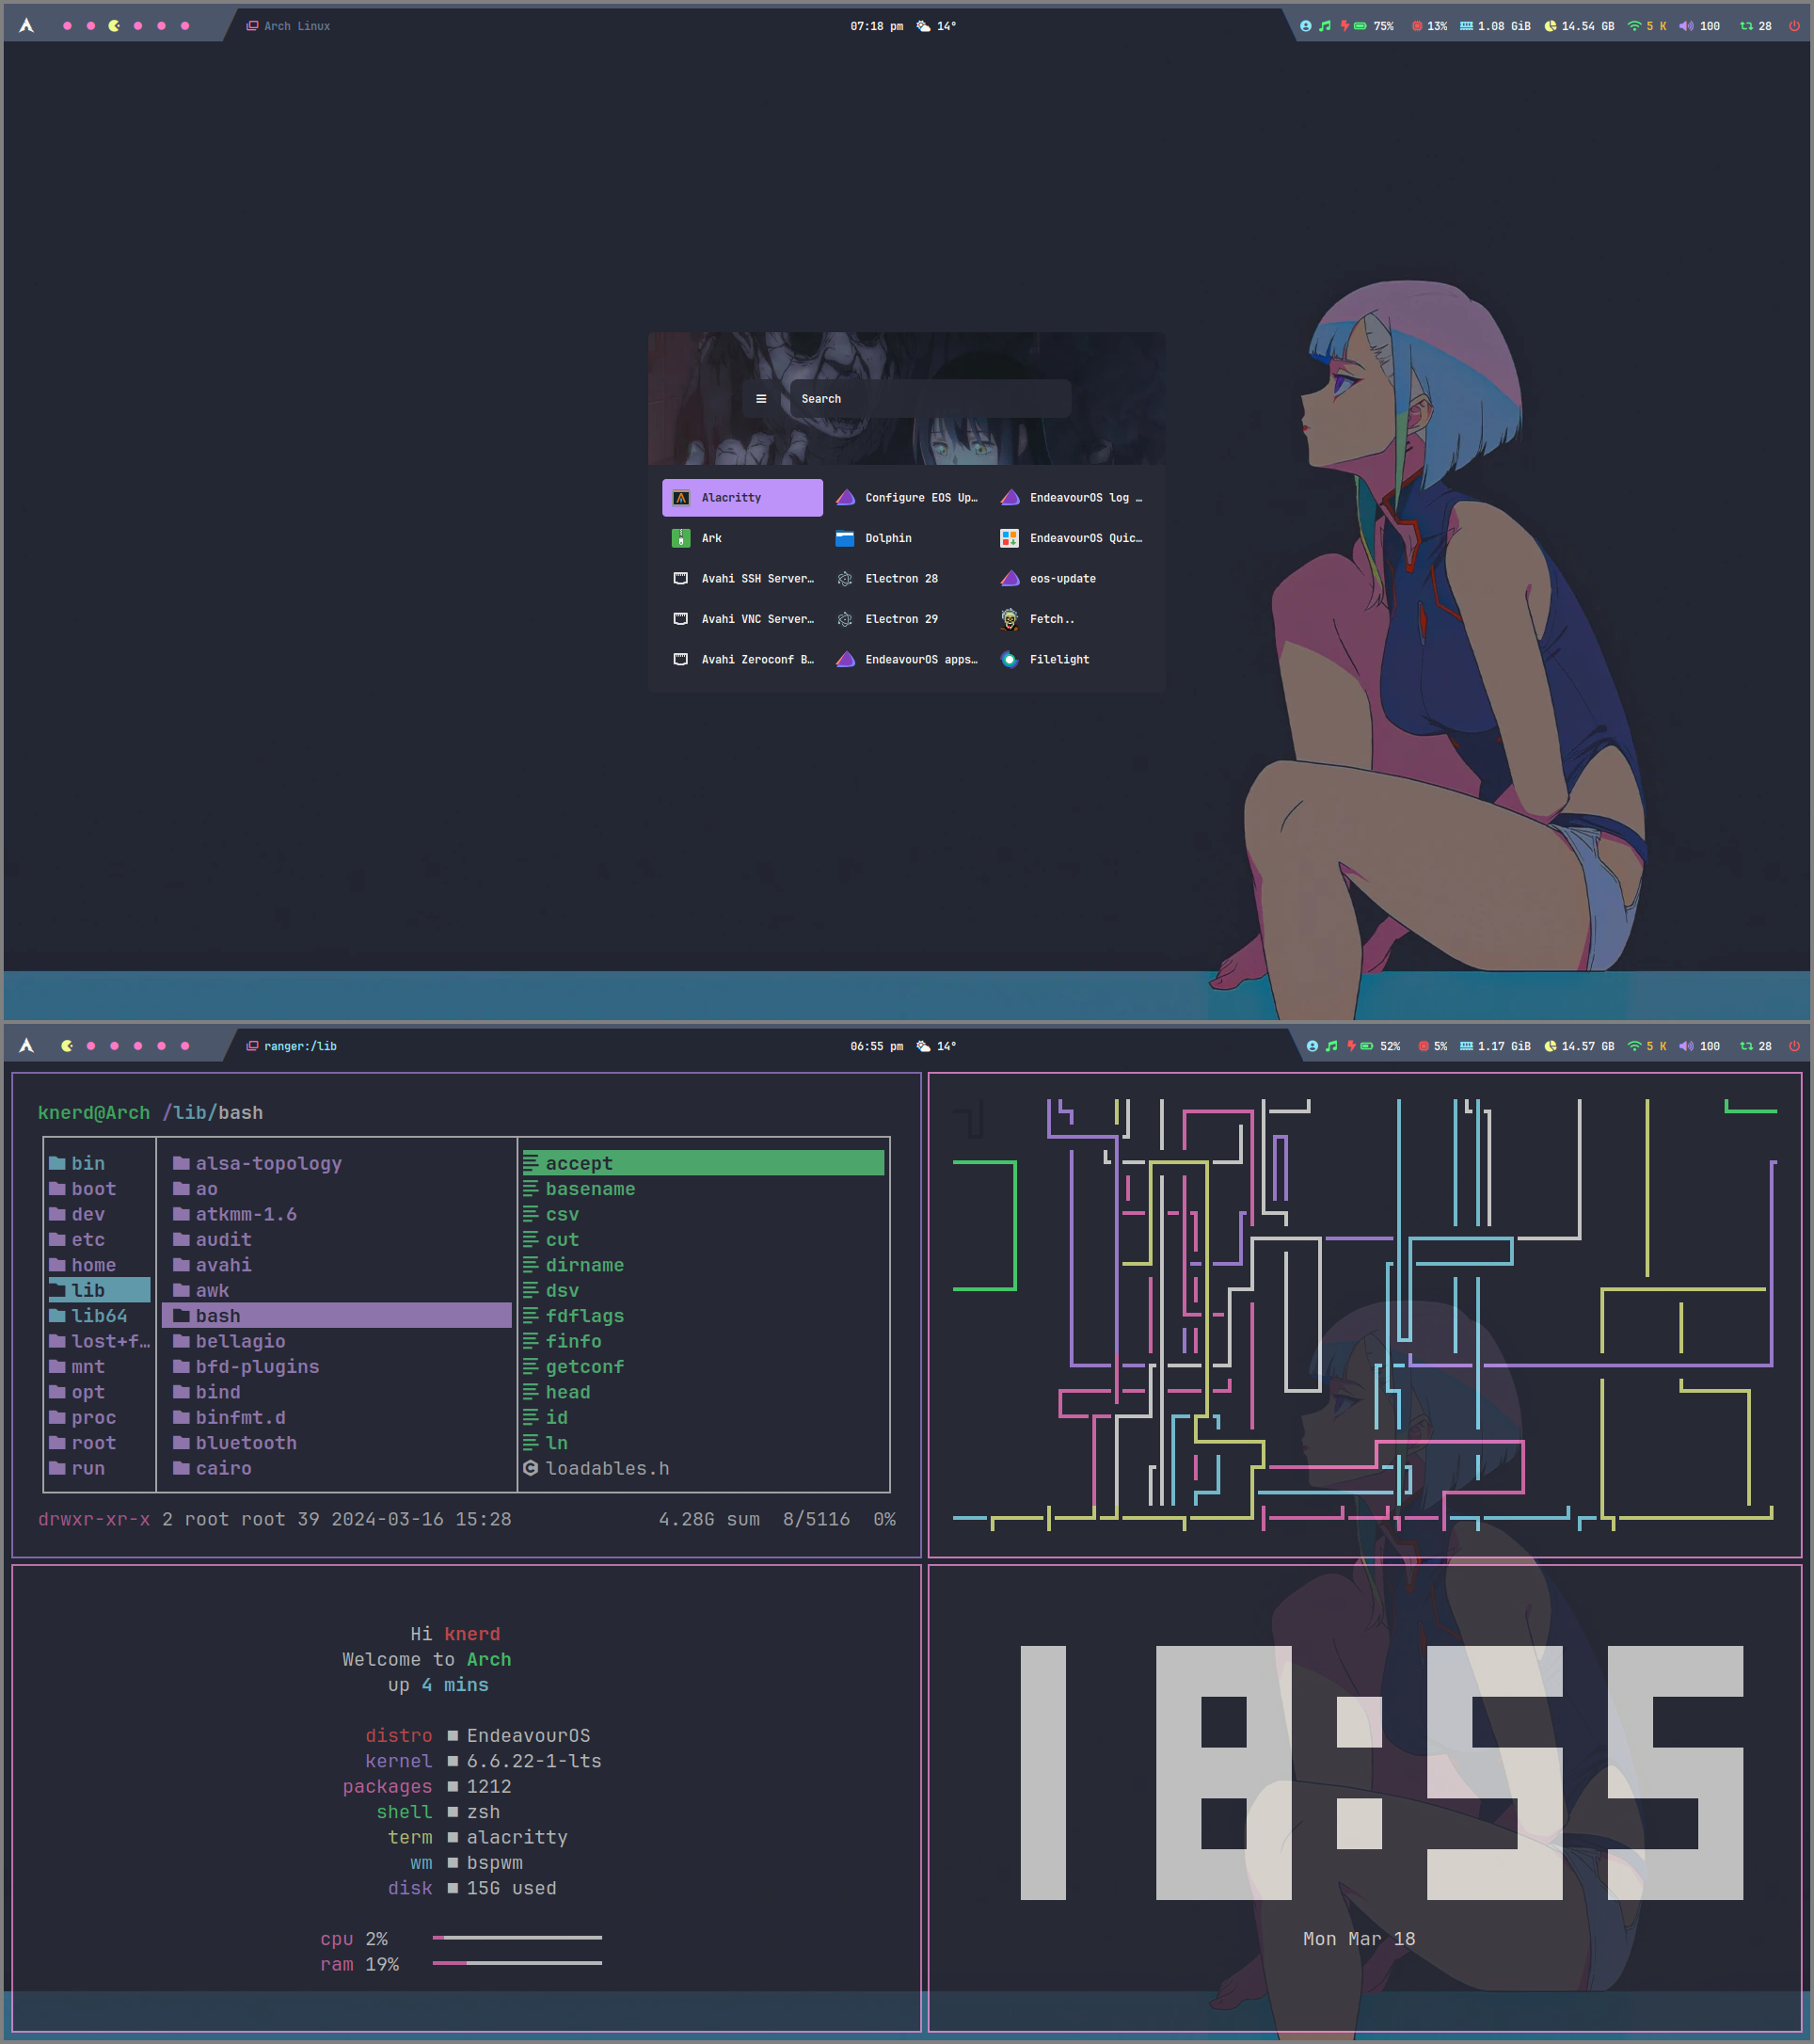Screen dimensions: 1814x2044
Task: Select the bin folder in ranger
Action: pyautogui.click(x=99, y=1163)
